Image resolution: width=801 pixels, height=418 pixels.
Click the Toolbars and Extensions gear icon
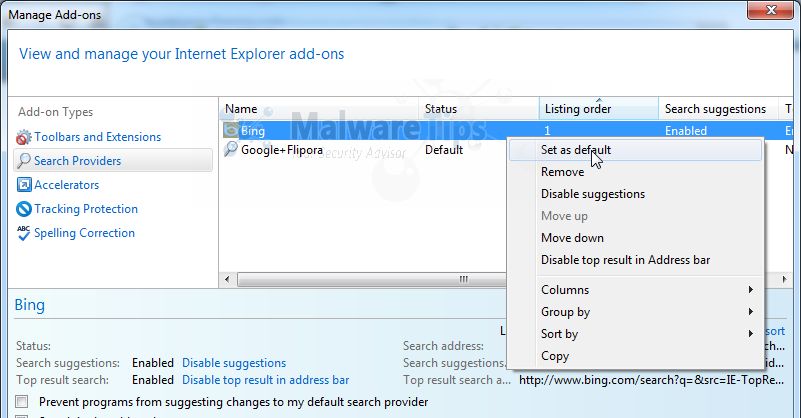point(23,137)
